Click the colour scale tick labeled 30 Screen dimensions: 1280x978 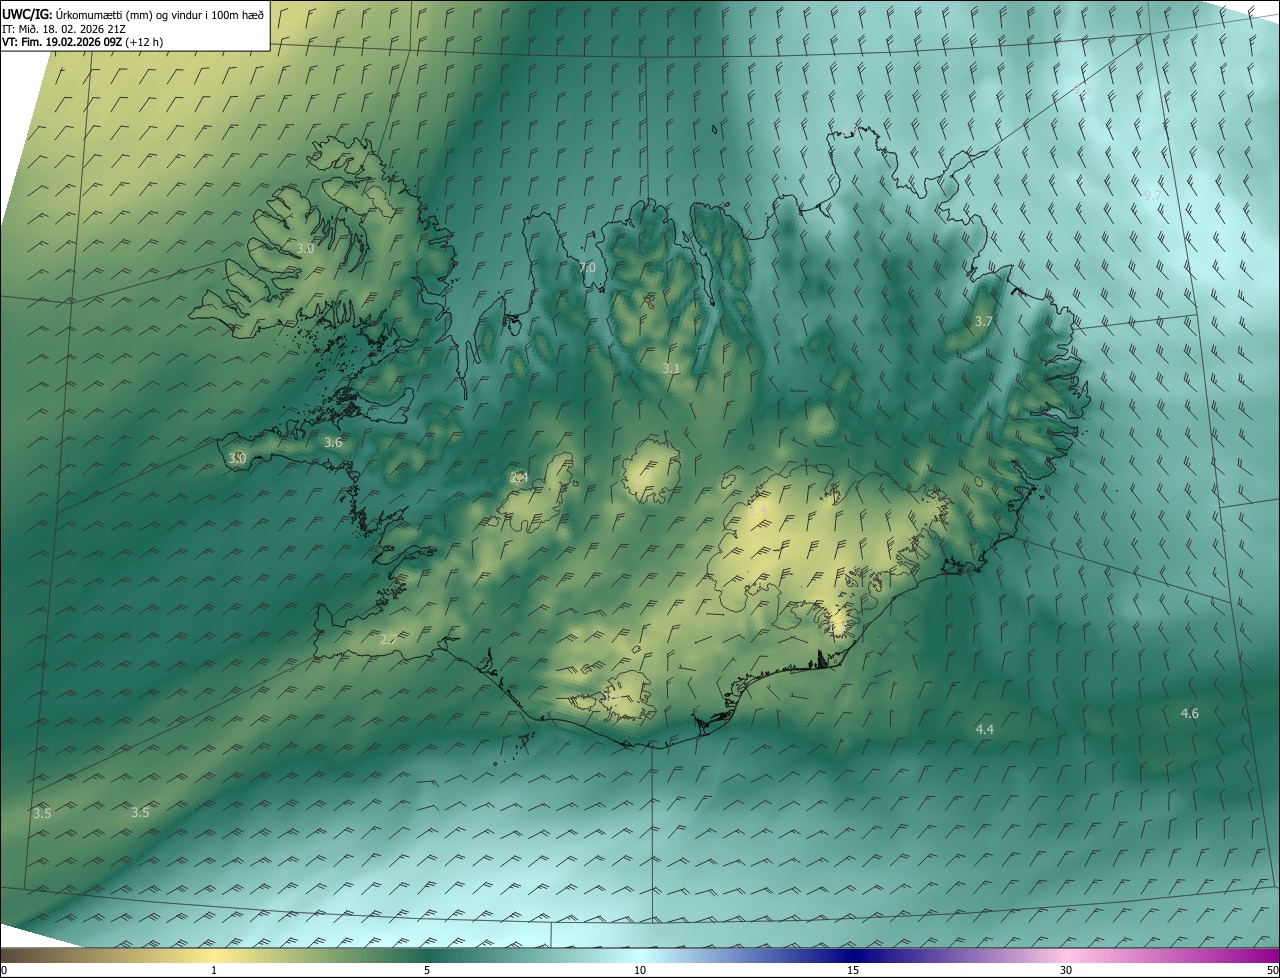click(1066, 970)
